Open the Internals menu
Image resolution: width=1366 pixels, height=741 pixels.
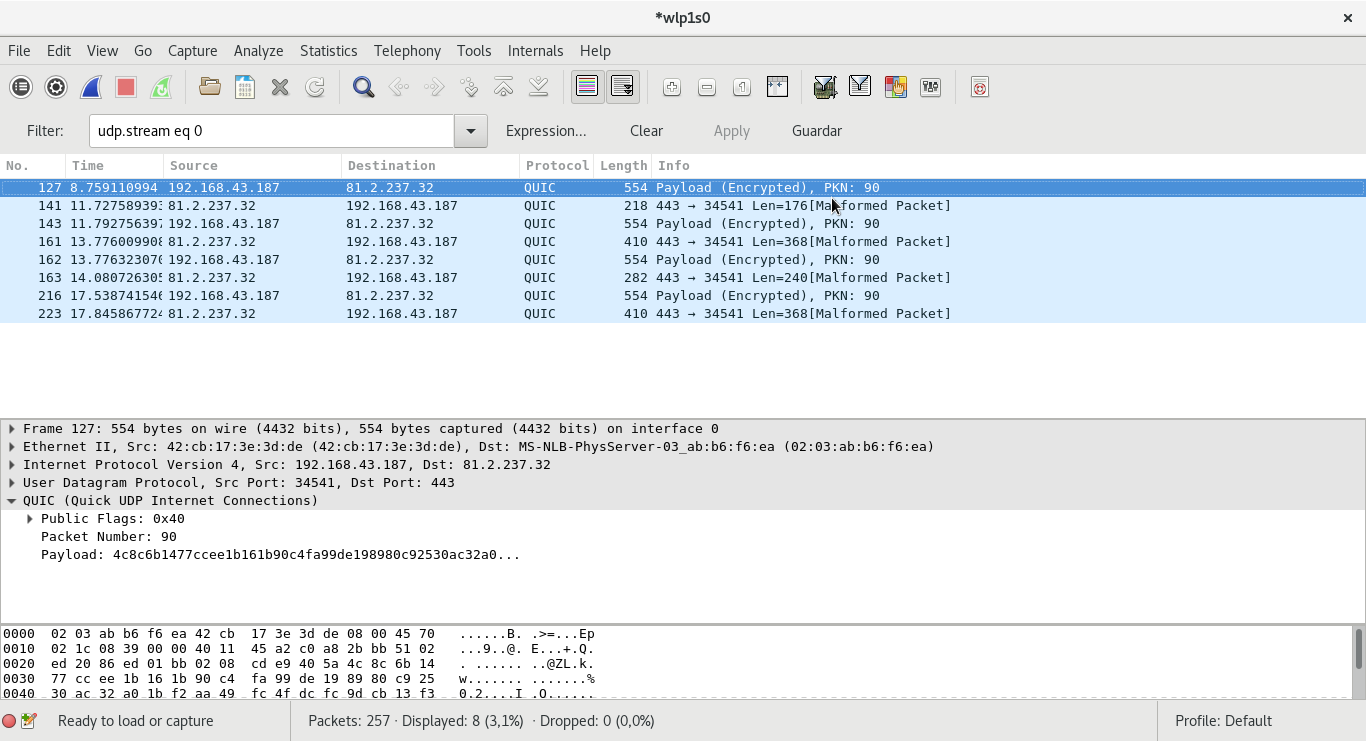[x=535, y=50]
